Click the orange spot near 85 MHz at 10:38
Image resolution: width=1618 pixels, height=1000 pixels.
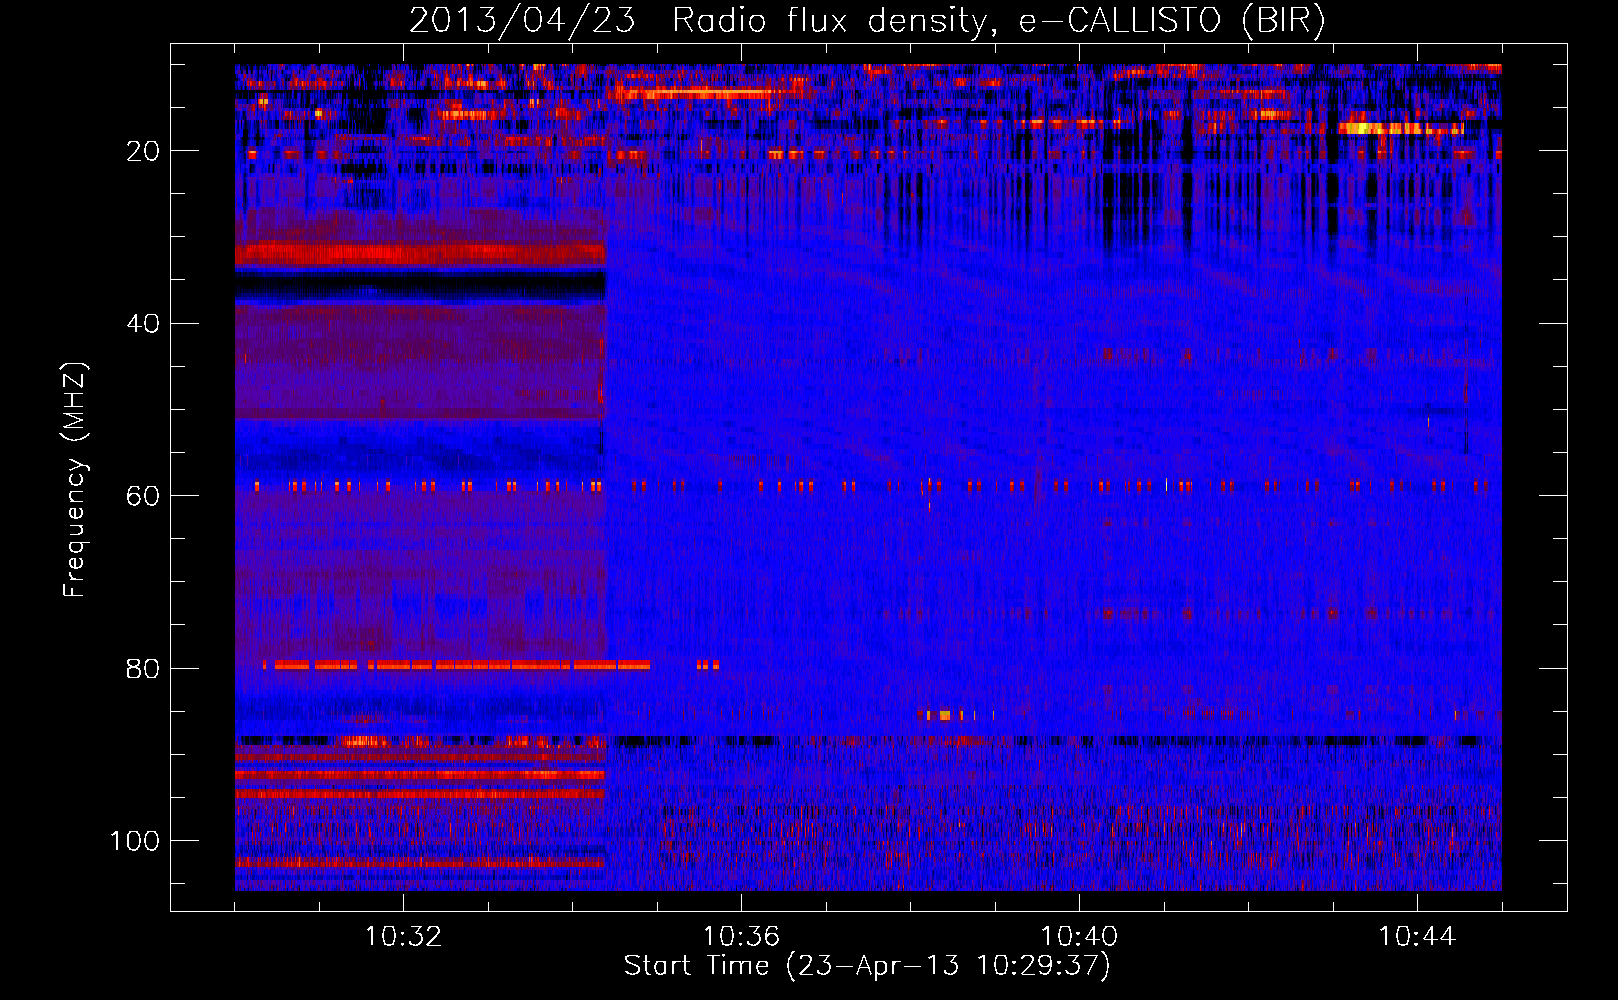945,715
